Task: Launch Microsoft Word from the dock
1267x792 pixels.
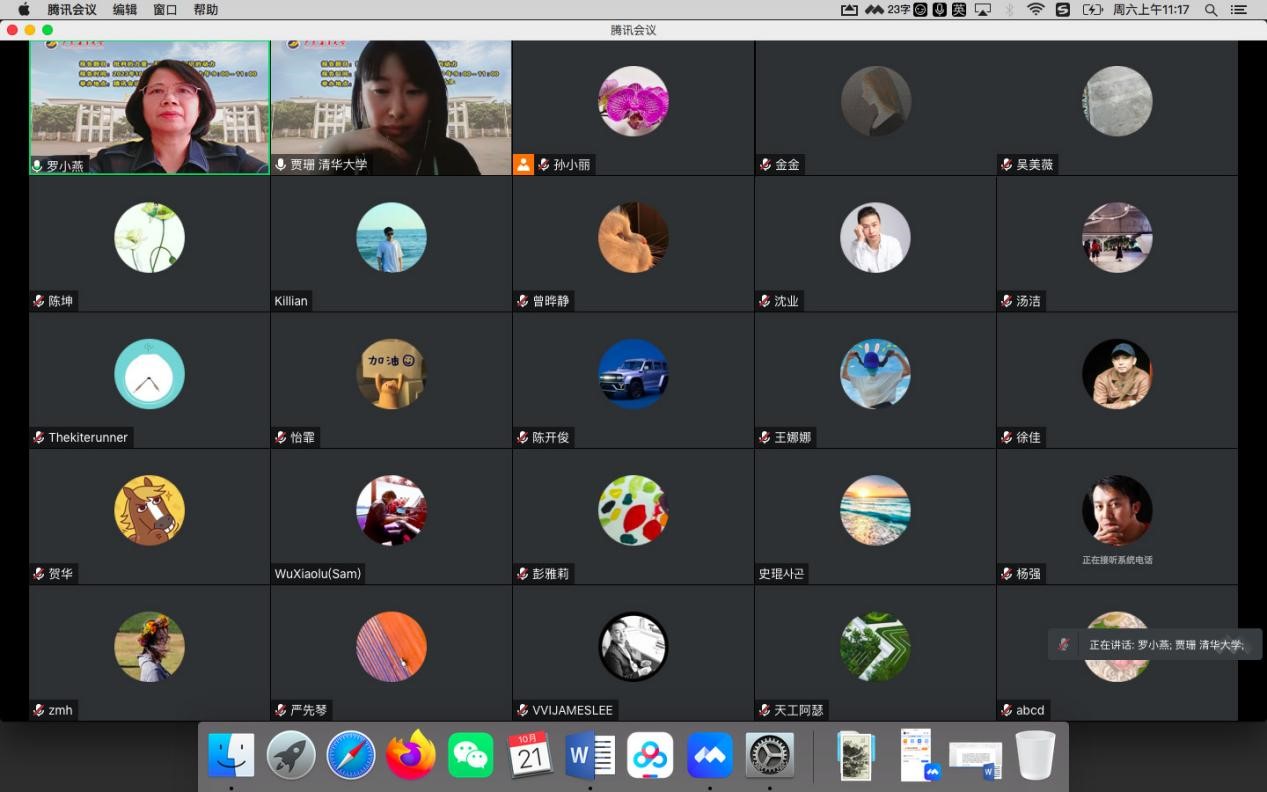Action: (590, 755)
